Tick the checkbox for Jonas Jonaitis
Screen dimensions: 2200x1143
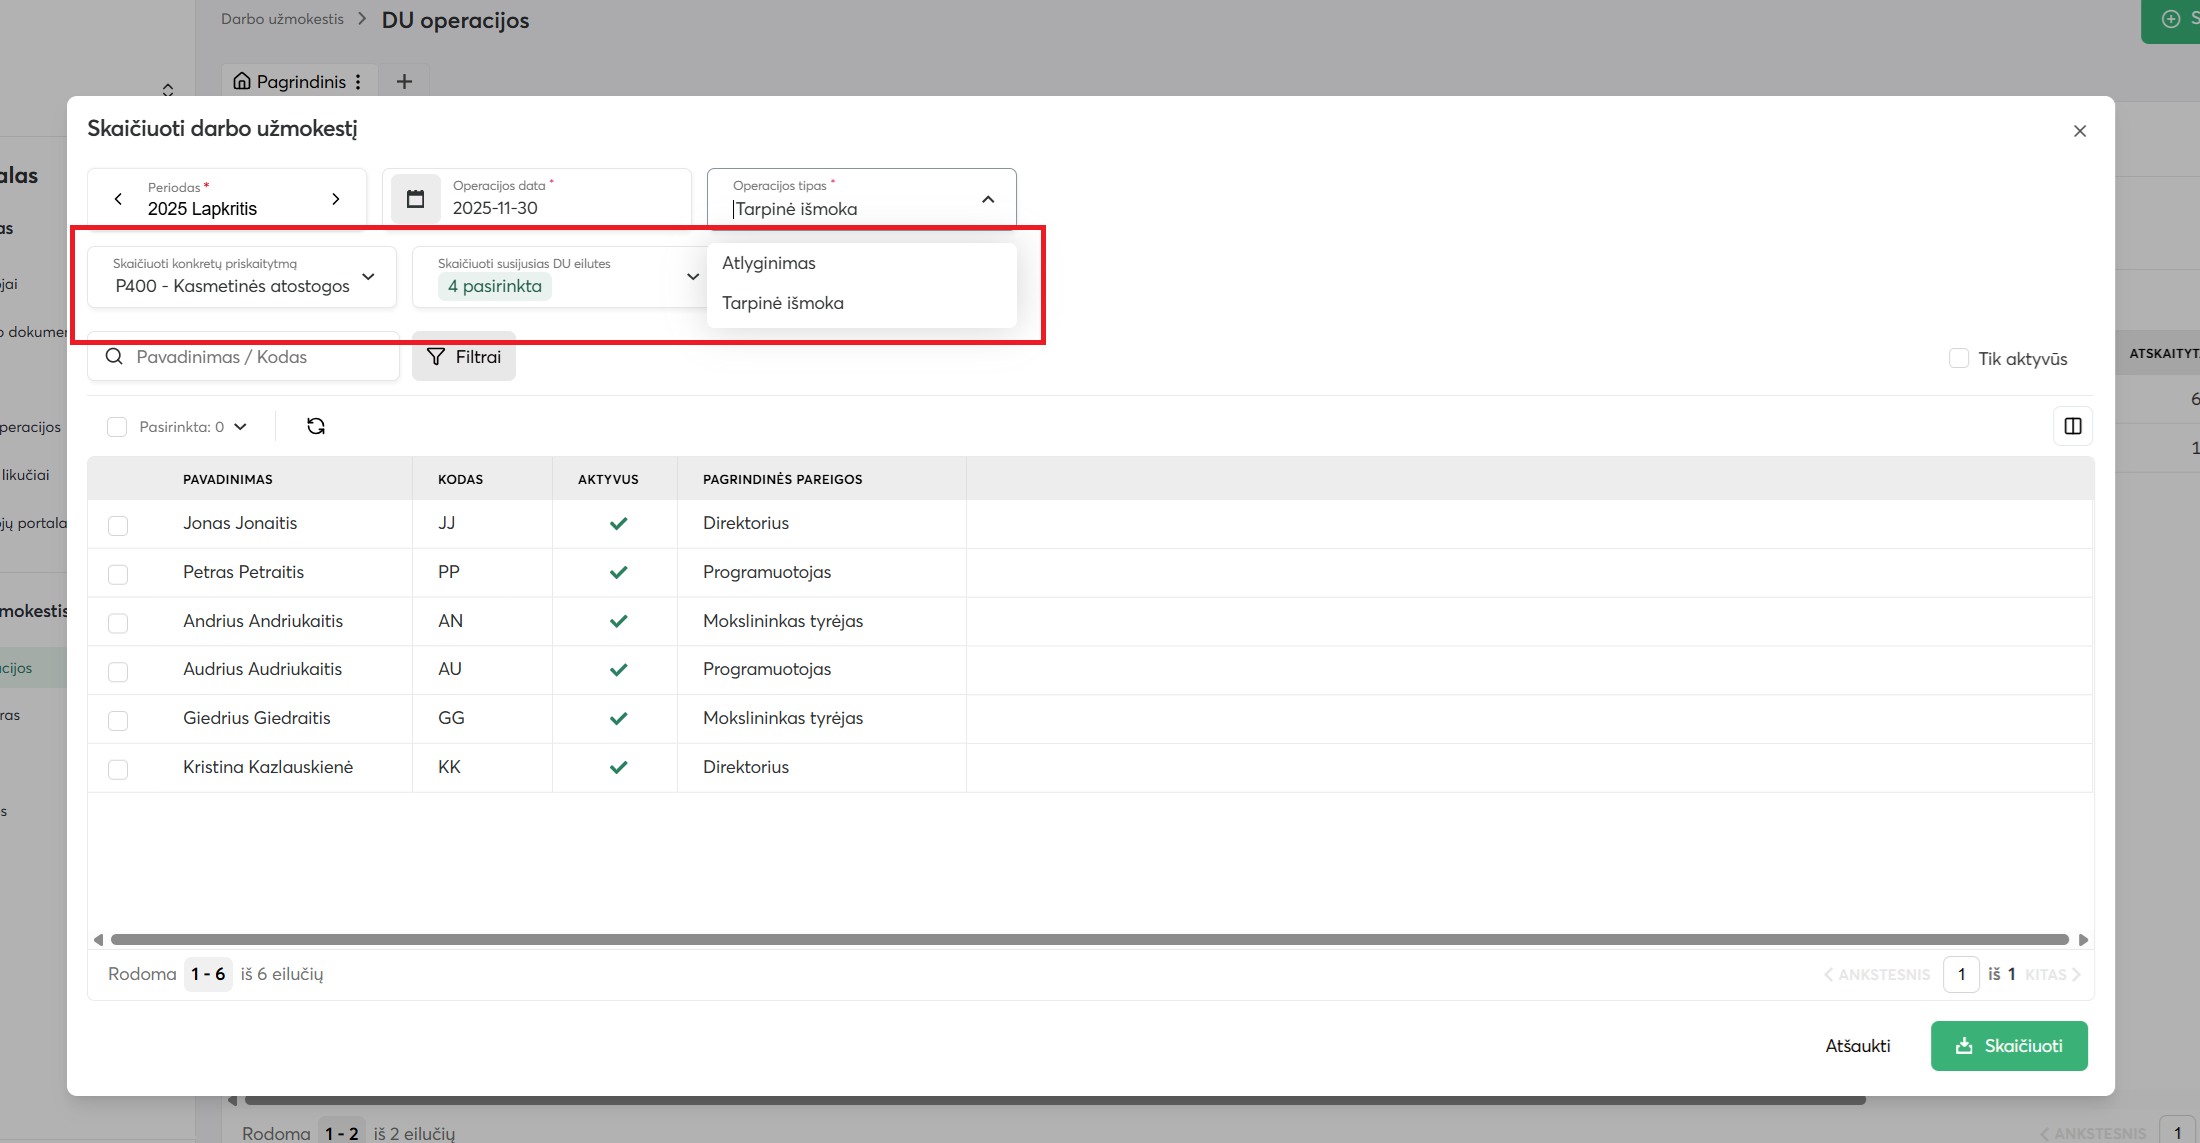(118, 525)
